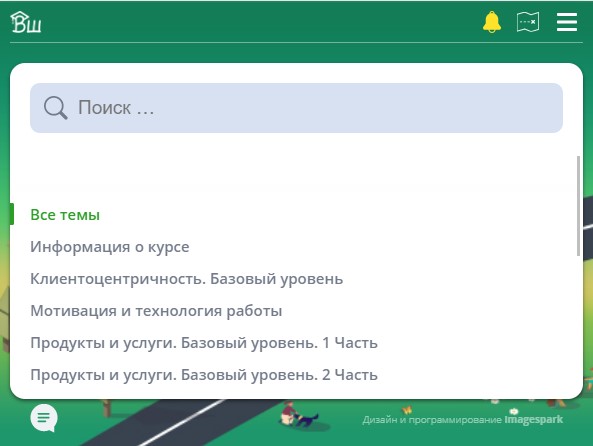Viewport: 593px width, 446px height.
Task: Click the magnifying glass search icon
Action: point(56,108)
